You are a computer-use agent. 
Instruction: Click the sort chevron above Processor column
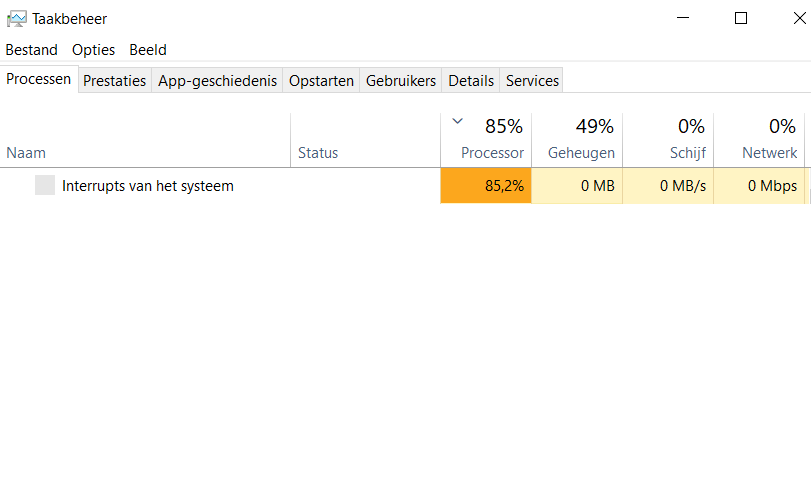click(457, 122)
